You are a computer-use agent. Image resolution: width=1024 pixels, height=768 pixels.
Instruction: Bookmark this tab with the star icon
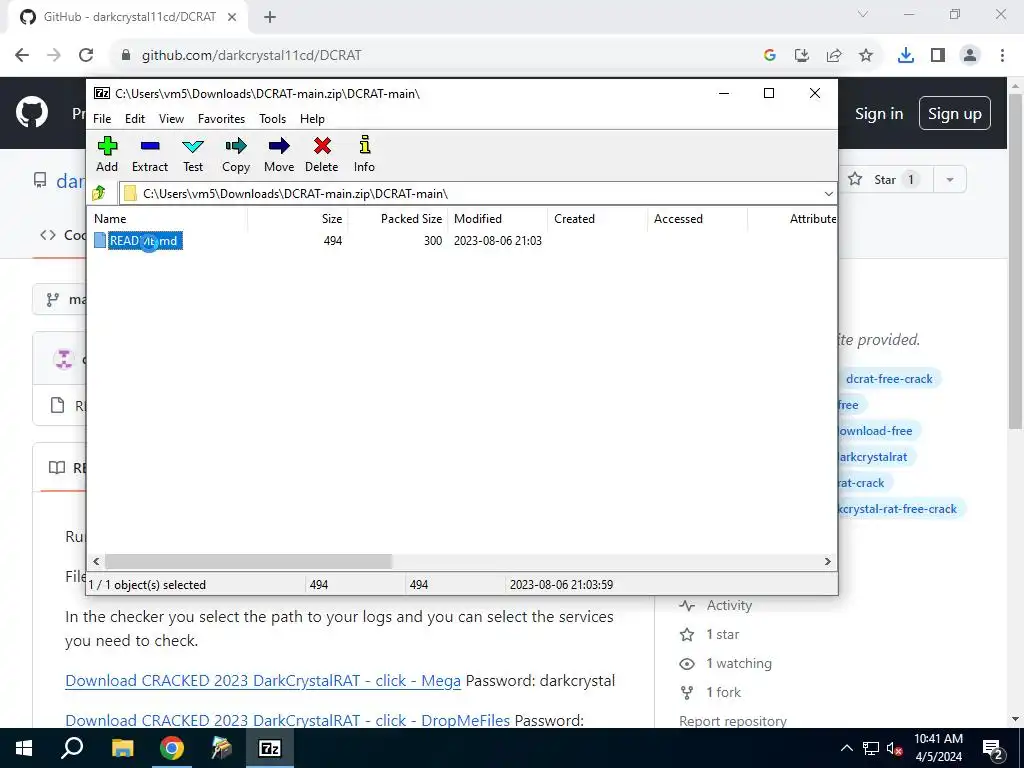866,56
